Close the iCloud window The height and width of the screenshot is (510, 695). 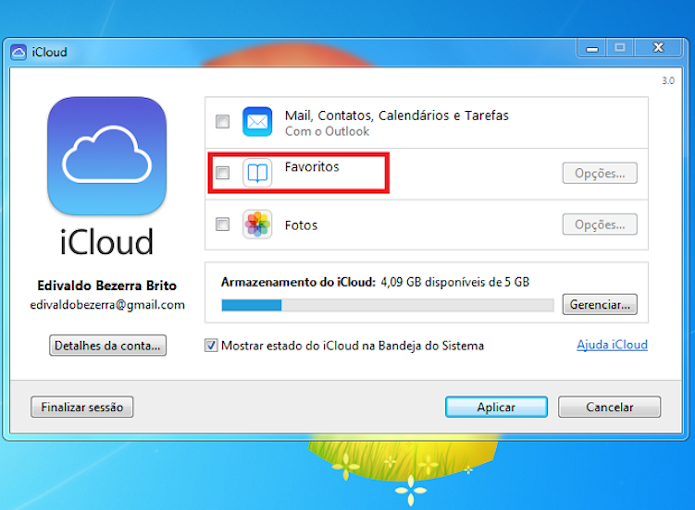(659, 48)
